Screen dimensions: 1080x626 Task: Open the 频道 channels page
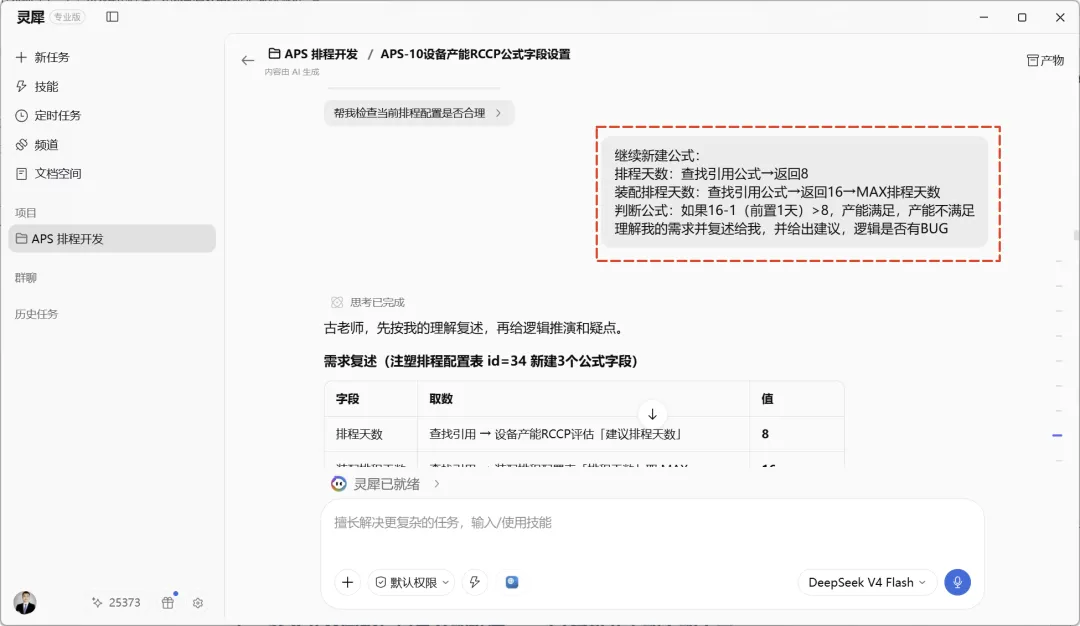pos(37,145)
